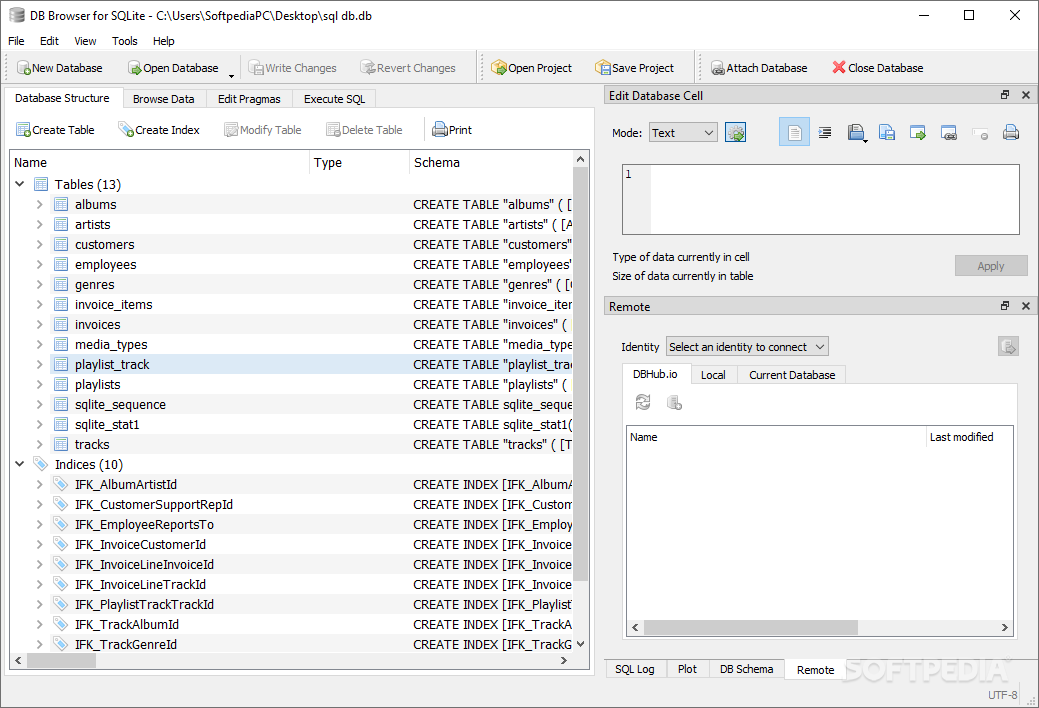Click the set cell to NULL icon

tap(980, 133)
